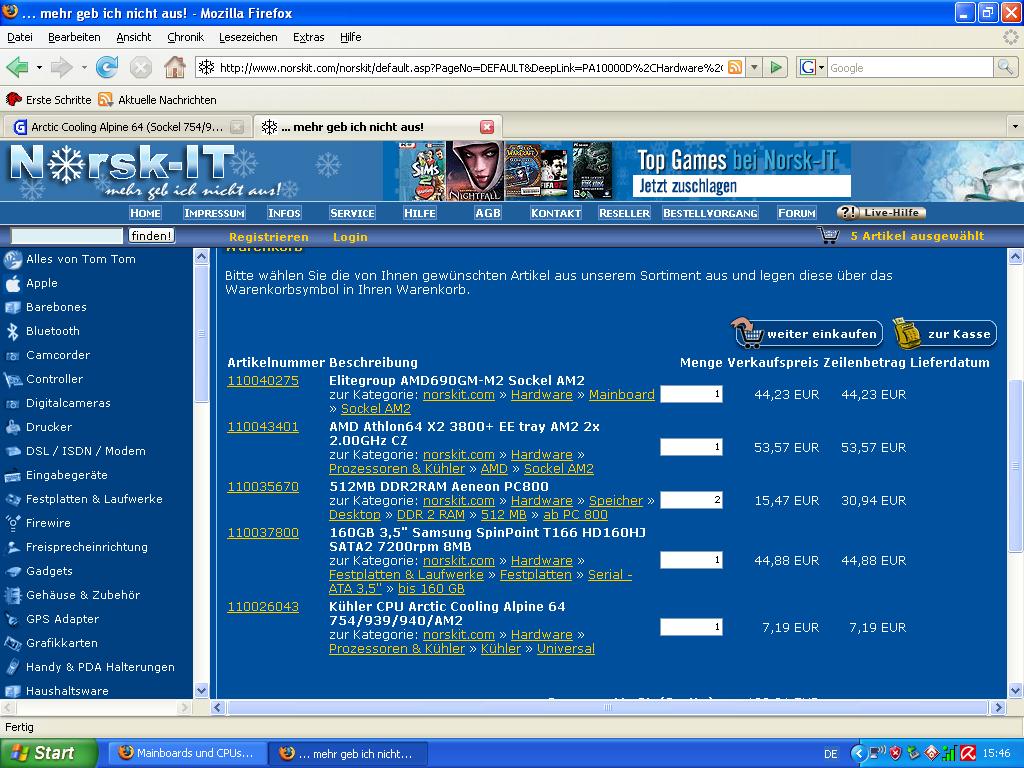1024x768 pixels.
Task: Click quantity field for 512MB DDR2RAM Aeneon
Action: click(x=691, y=500)
